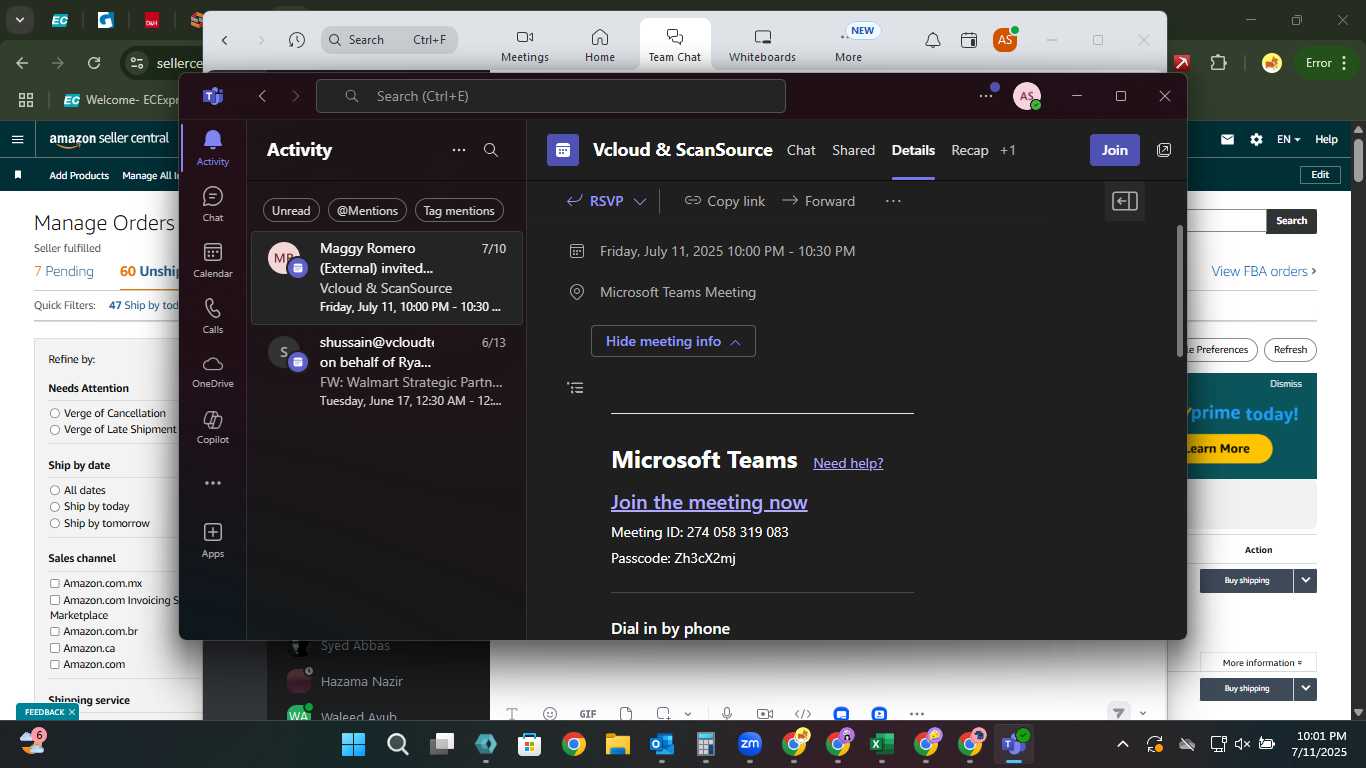Image resolution: width=1366 pixels, height=768 pixels.
Task: Open Amazon Seller Central mail icon
Action: click(x=1227, y=140)
